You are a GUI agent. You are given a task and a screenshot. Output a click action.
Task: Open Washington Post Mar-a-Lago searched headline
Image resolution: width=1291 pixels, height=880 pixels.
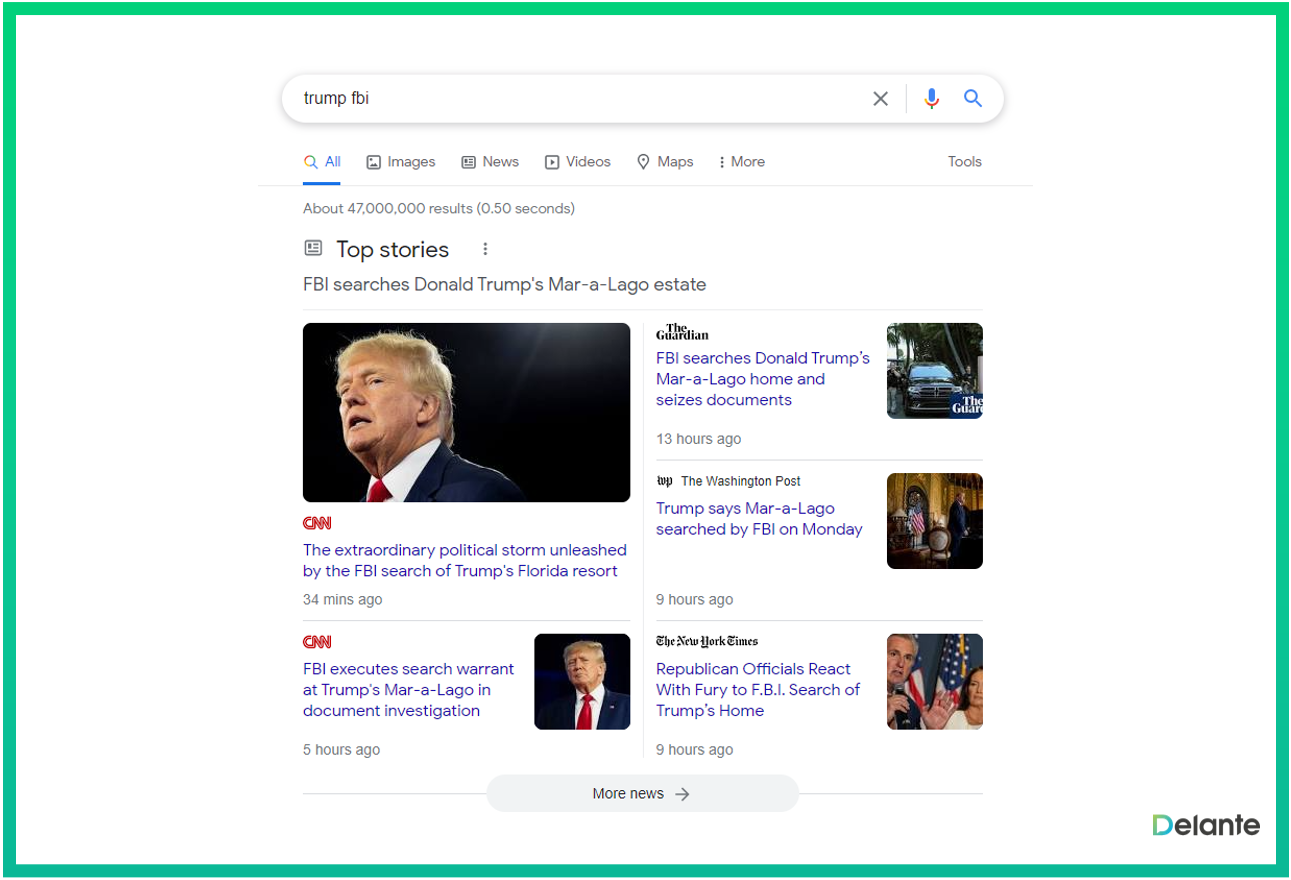(x=758, y=519)
